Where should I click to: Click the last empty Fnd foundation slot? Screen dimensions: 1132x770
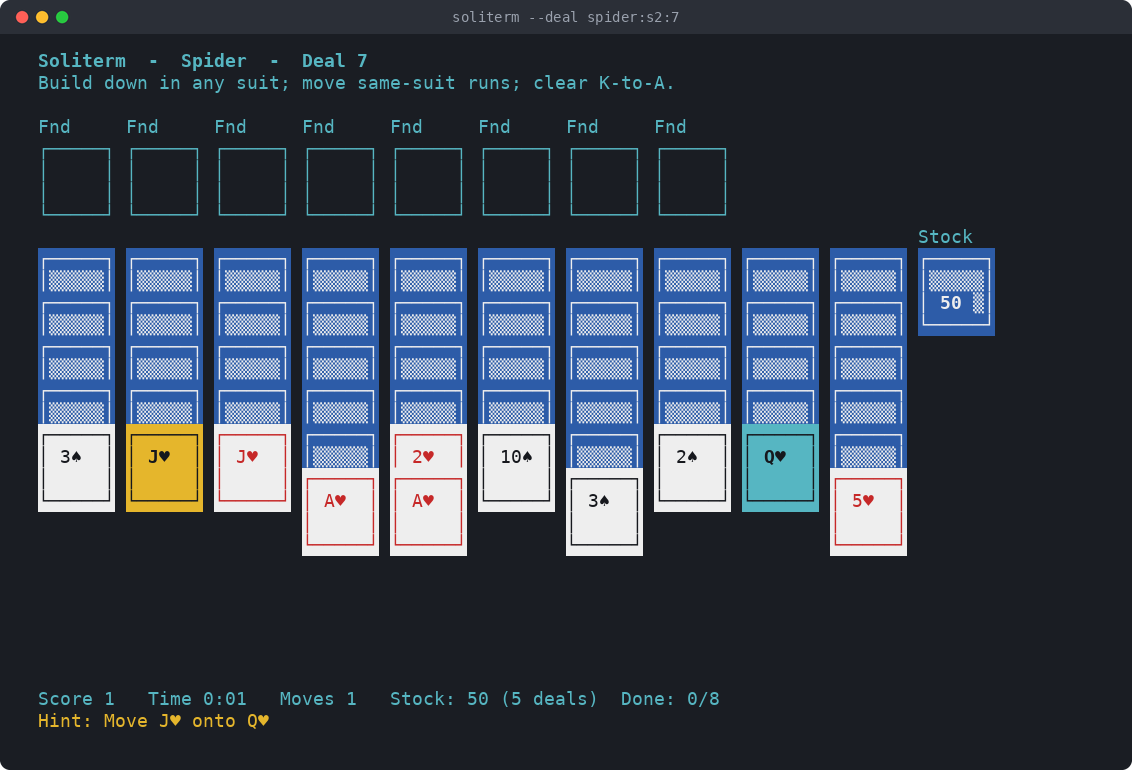click(692, 182)
